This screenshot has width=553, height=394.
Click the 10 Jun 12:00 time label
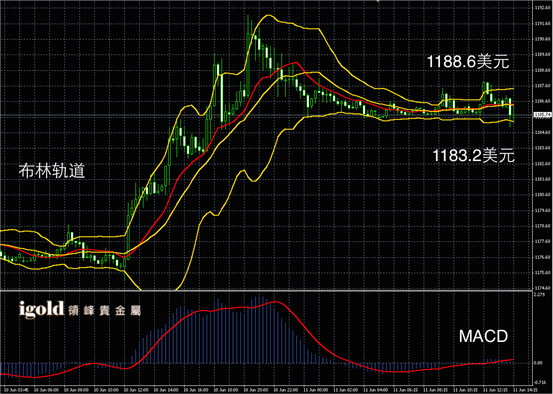136,390
